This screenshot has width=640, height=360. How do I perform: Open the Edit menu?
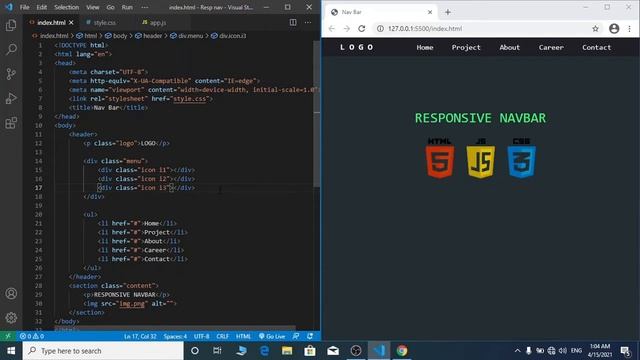(41, 7)
